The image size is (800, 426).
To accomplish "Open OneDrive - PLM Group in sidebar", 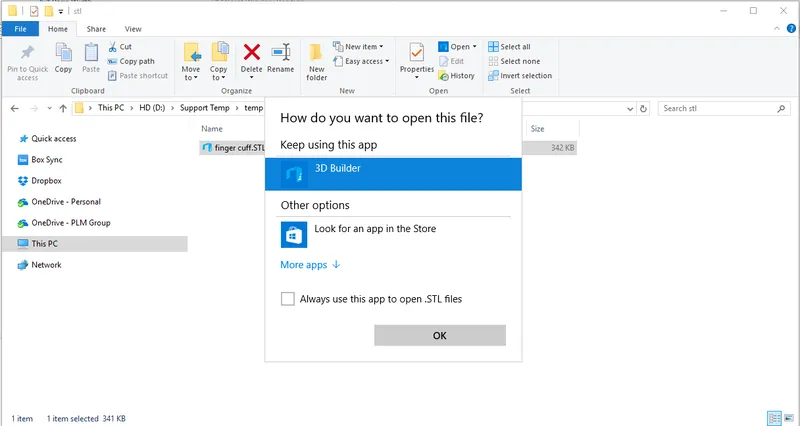I will pos(64,222).
